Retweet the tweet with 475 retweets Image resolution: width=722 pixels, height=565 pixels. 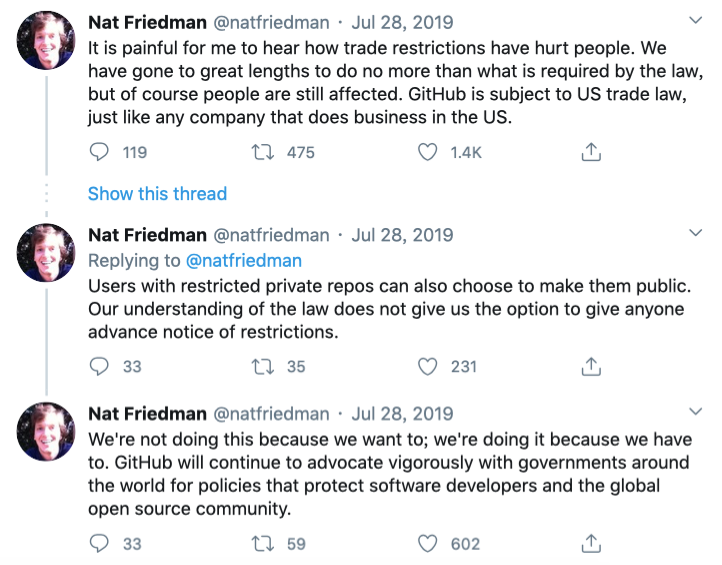tap(265, 152)
